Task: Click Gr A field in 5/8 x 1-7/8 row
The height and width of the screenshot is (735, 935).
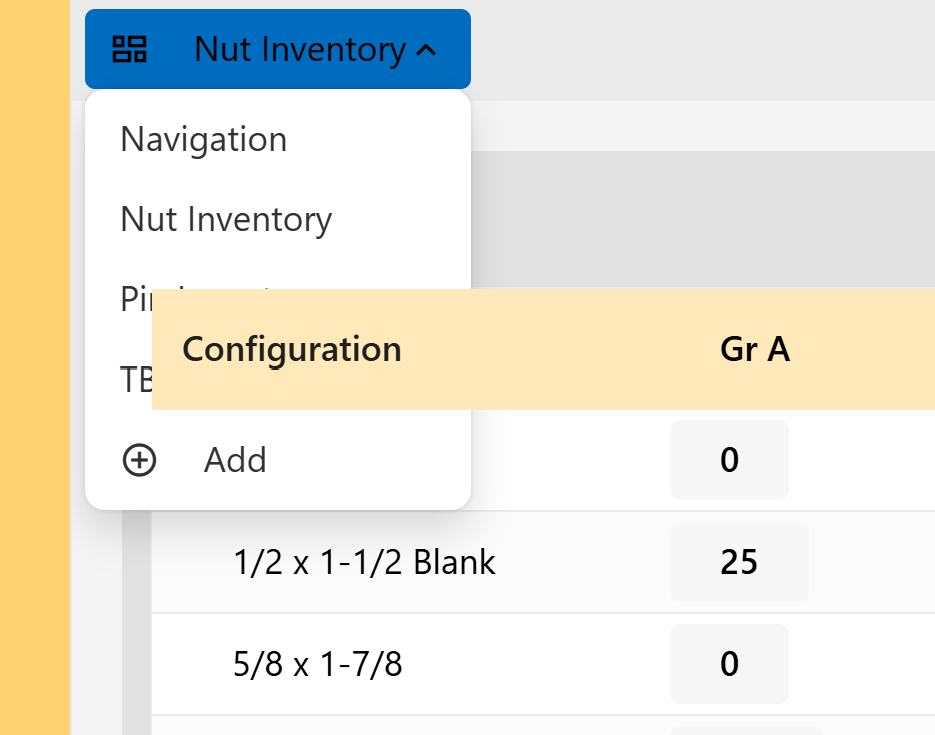Action: [729, 664]
